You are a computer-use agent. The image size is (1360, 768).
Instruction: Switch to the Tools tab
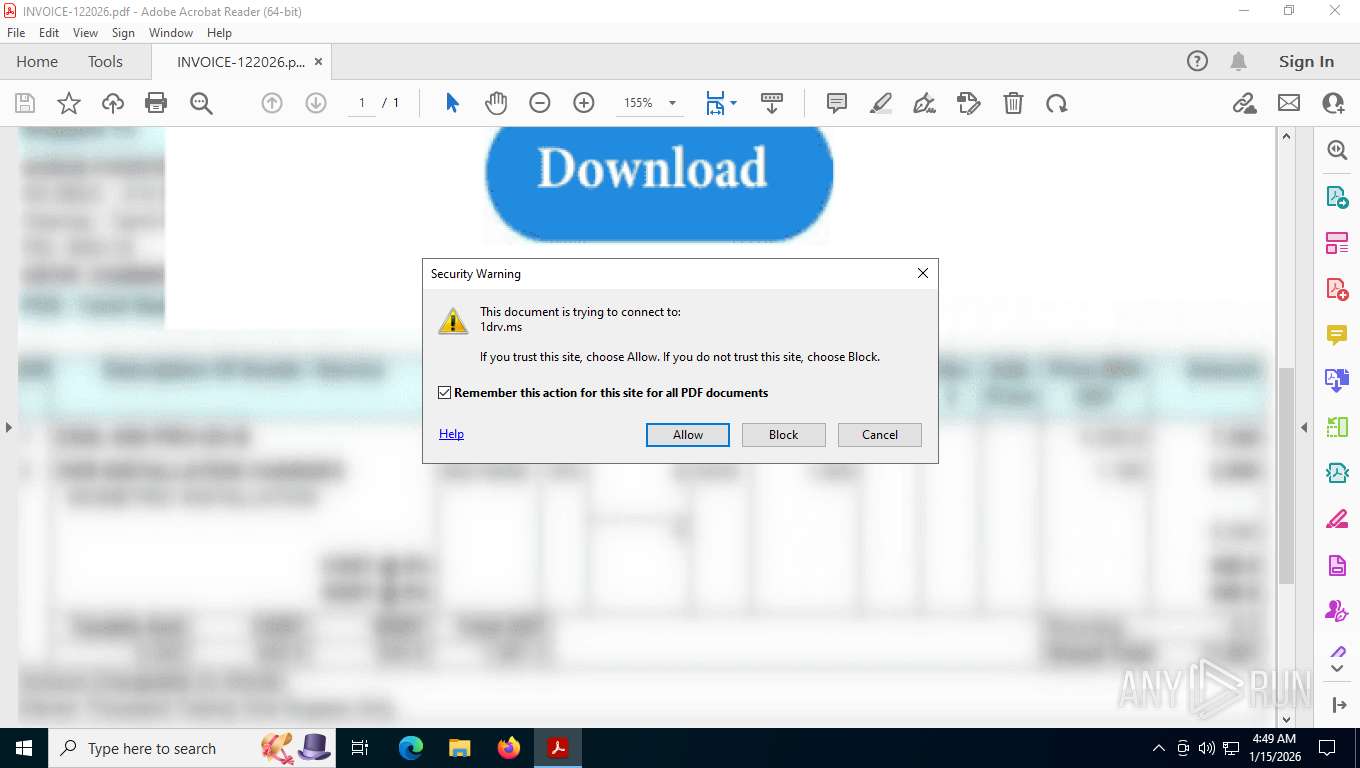coord(105,61)
